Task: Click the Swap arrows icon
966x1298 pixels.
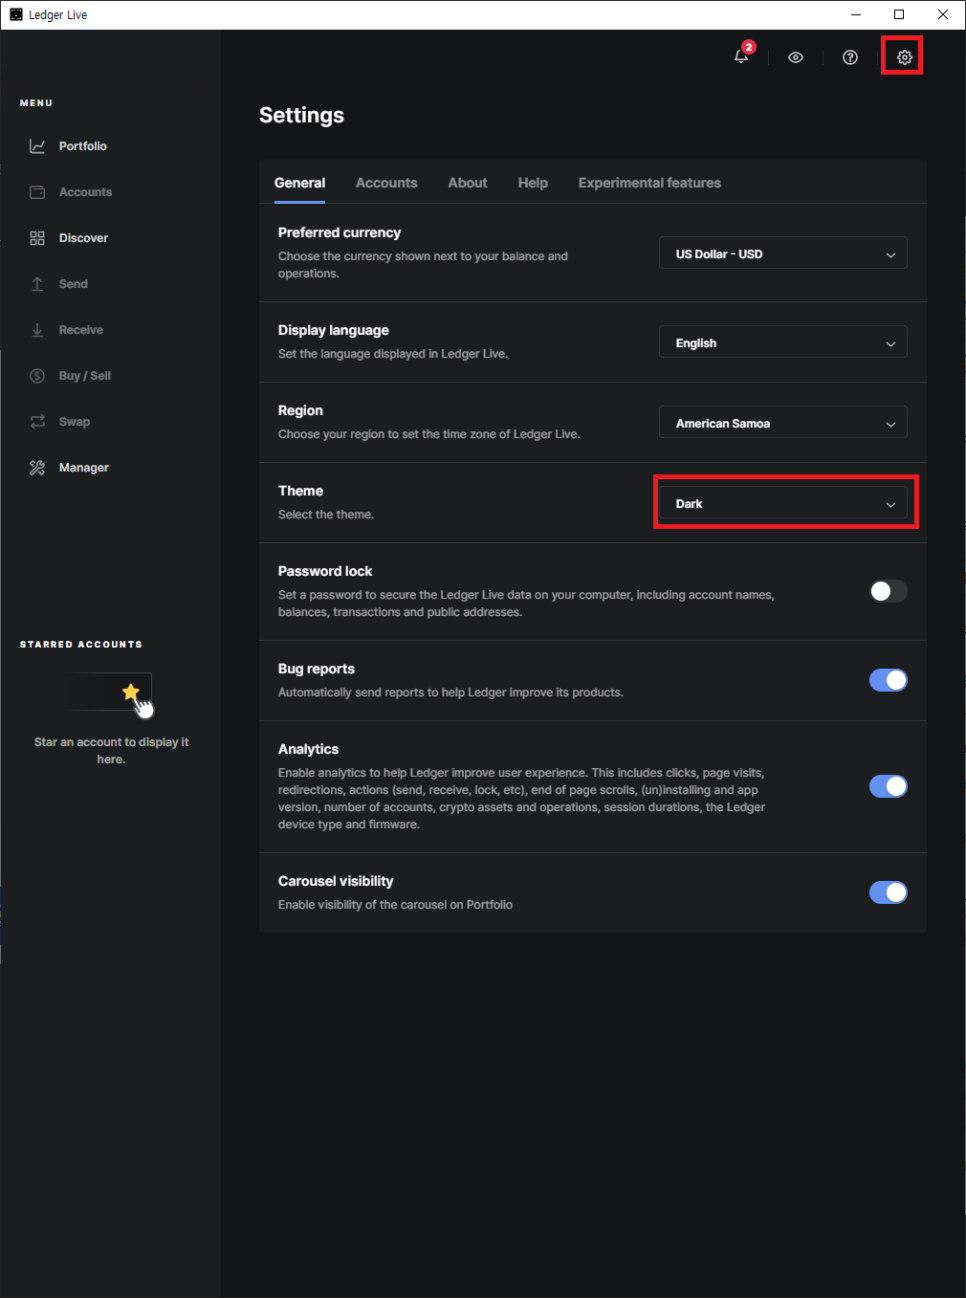Action: 37,422
